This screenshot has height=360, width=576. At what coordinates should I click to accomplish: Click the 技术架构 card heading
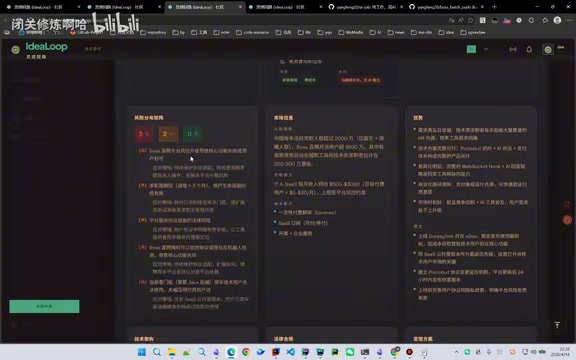tap(144, 339)
